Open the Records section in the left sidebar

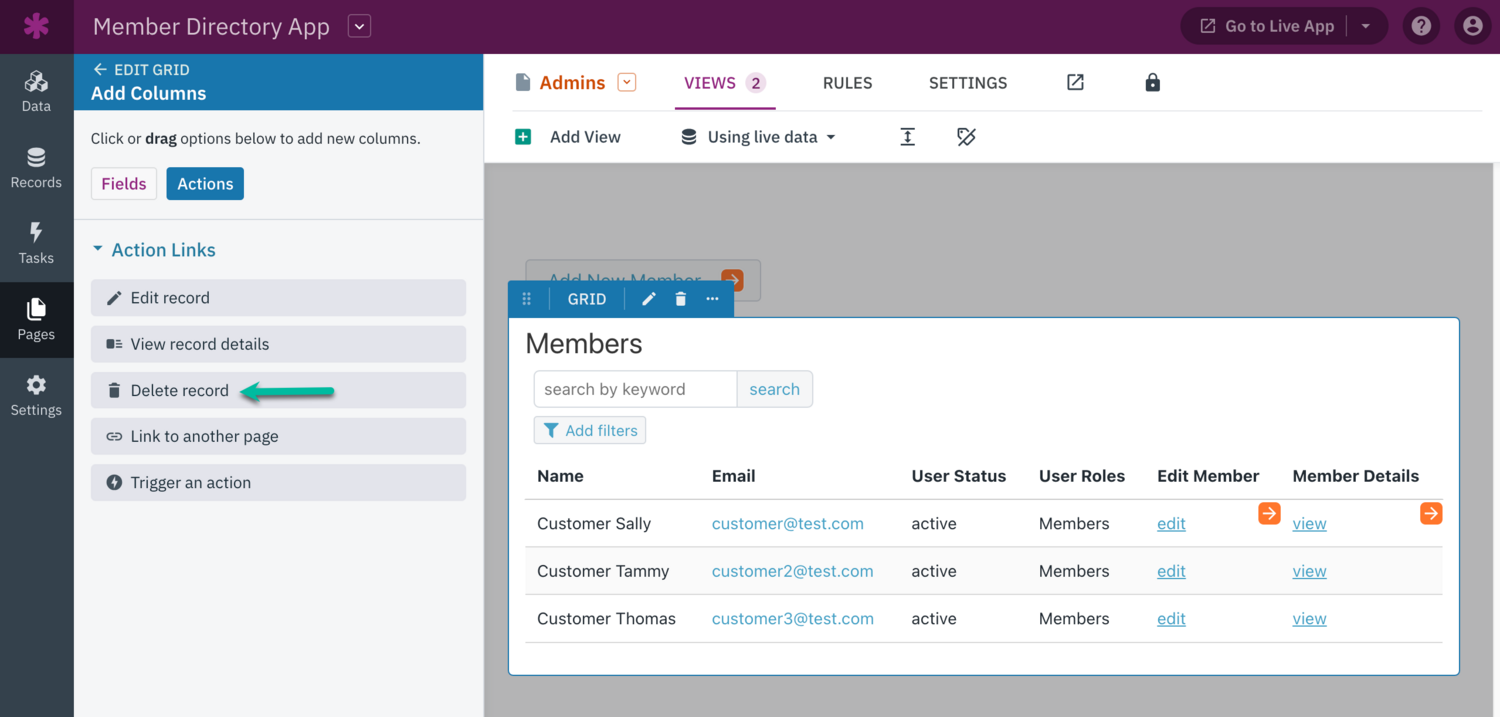point(37,166)
